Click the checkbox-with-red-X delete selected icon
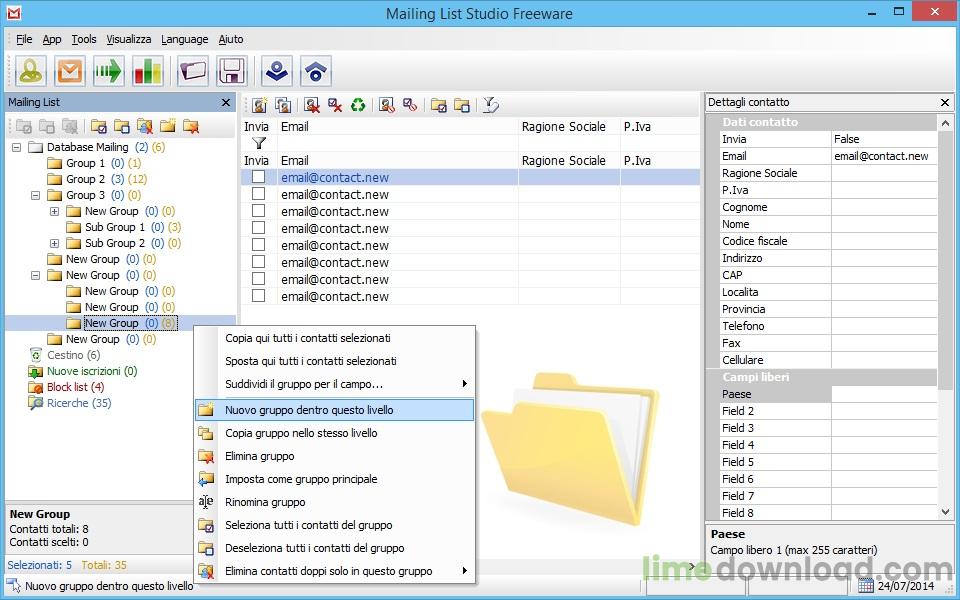 pyautogui.click(x=334, y=105)
